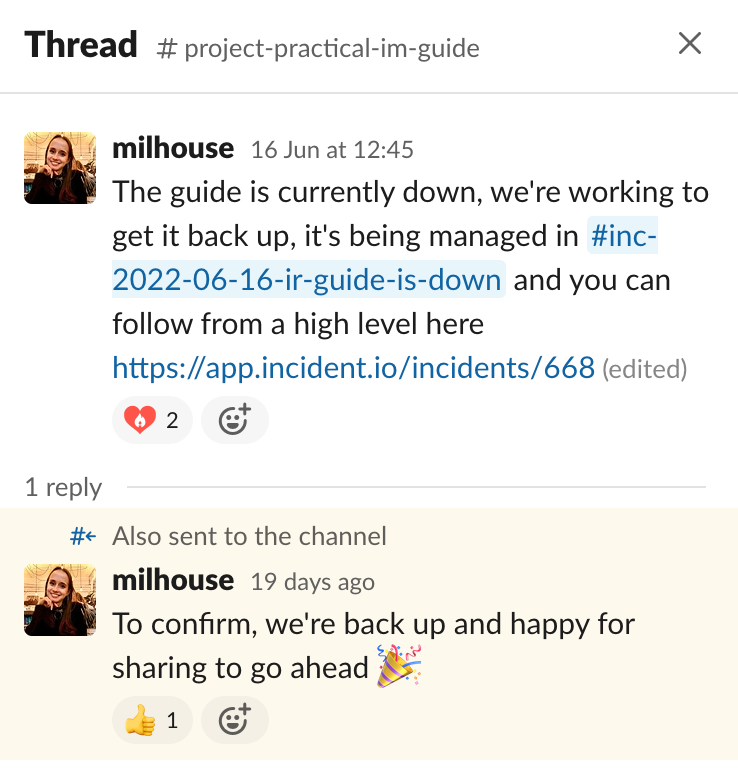The height and width of the screenshot is (772, 738).
Task: Click the '1 reply' divider label
Action: tap(64, 487)
